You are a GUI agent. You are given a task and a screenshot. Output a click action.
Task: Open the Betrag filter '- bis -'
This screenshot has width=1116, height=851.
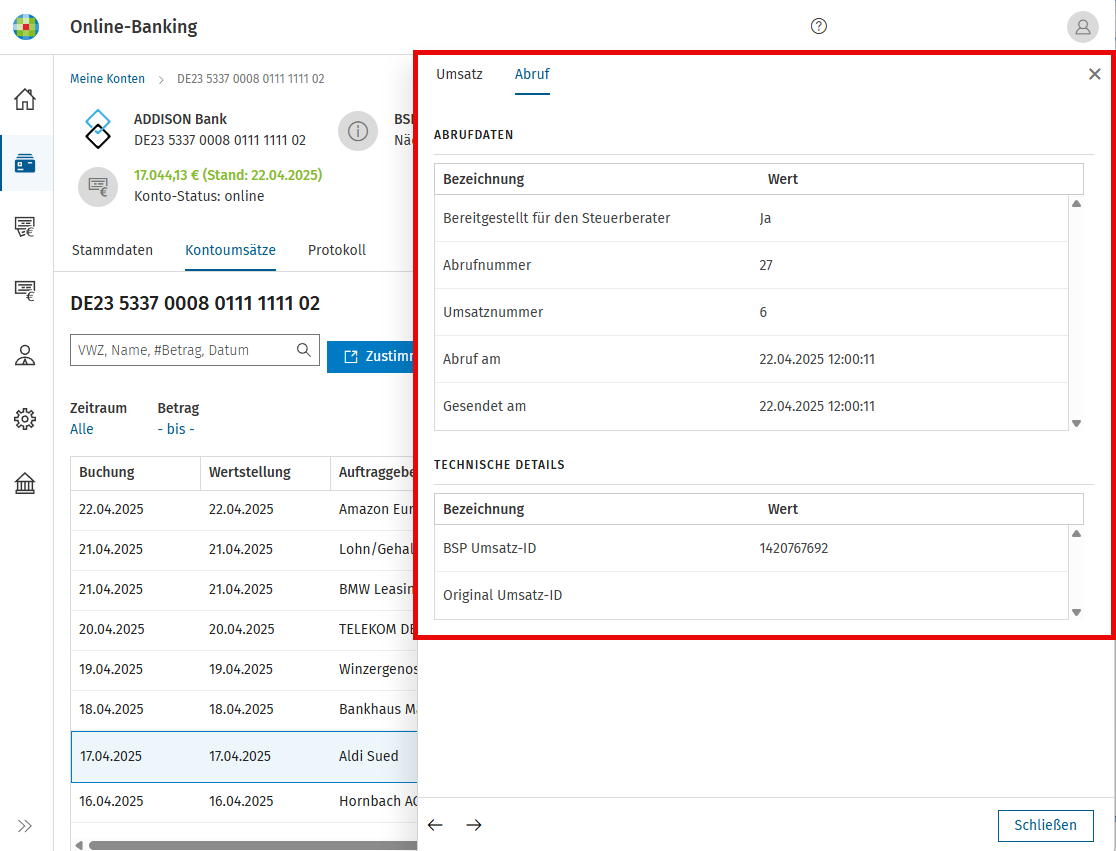(x=176, y=429)
